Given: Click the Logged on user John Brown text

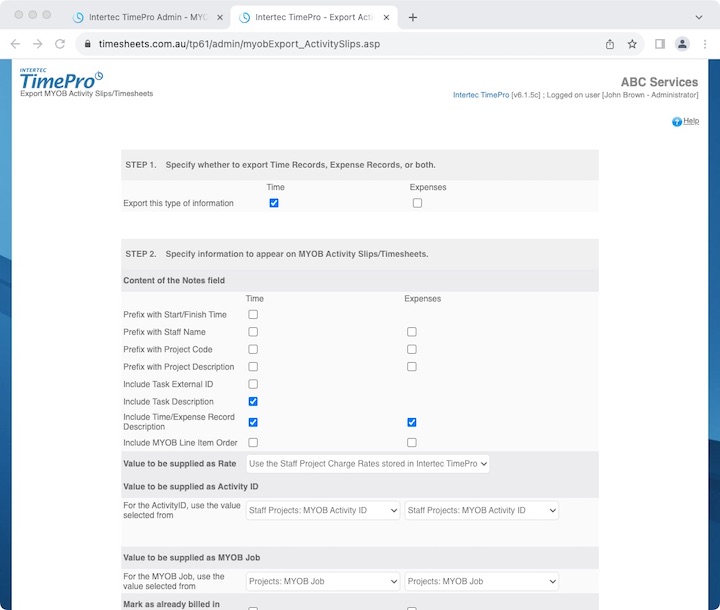Looking at the screenshot, I should (622, 95).
